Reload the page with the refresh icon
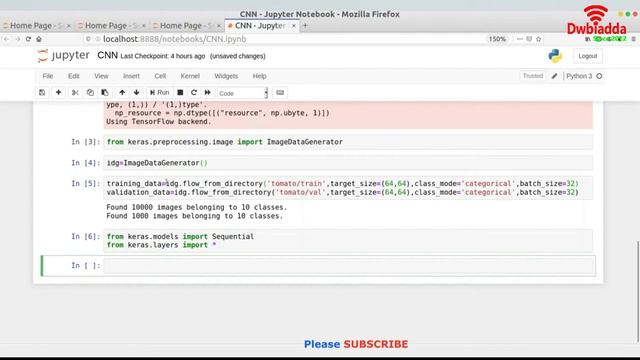 pyautogui.click(x=28, y=39)
